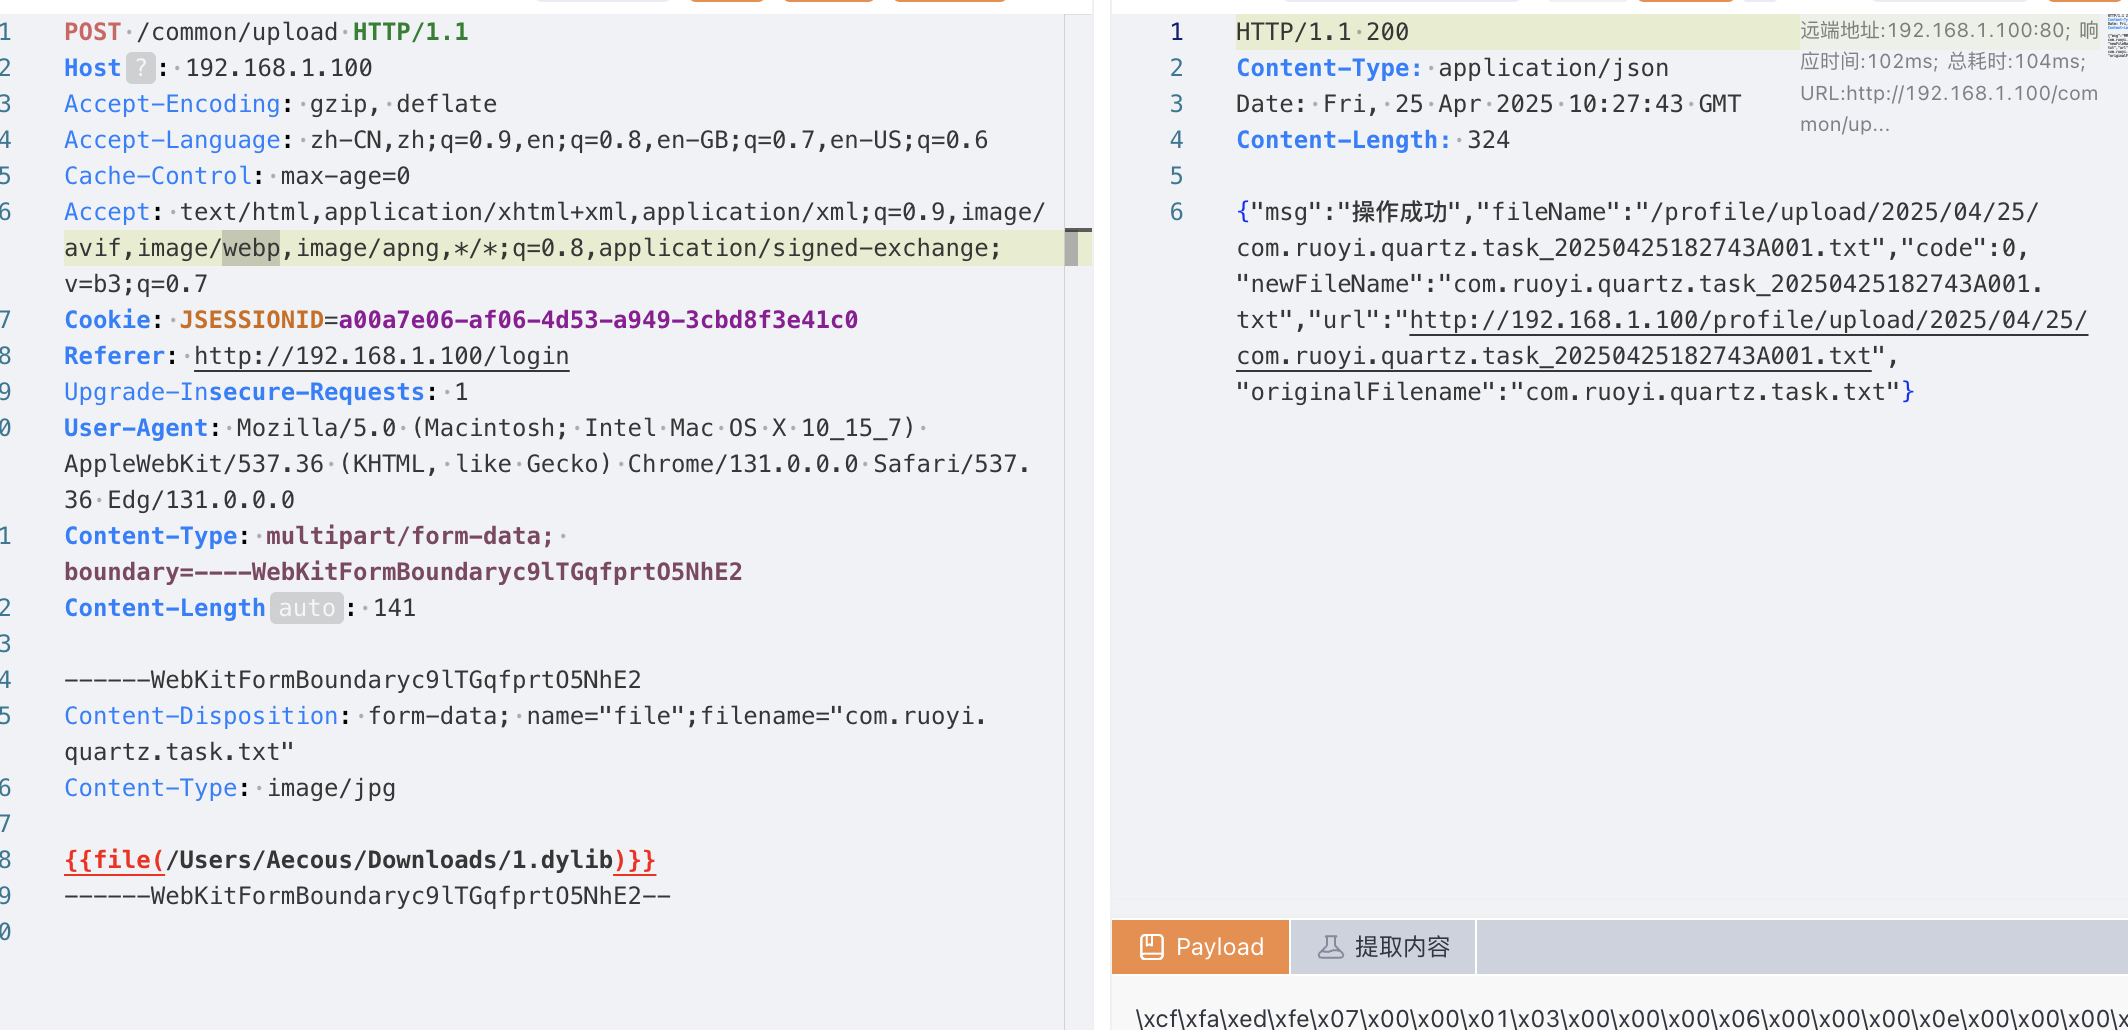Click the Accept-Language header name
Image resolution: width=2128 pixels, height=1030 pixels.
pyautogui.click(x=172, y=140)
